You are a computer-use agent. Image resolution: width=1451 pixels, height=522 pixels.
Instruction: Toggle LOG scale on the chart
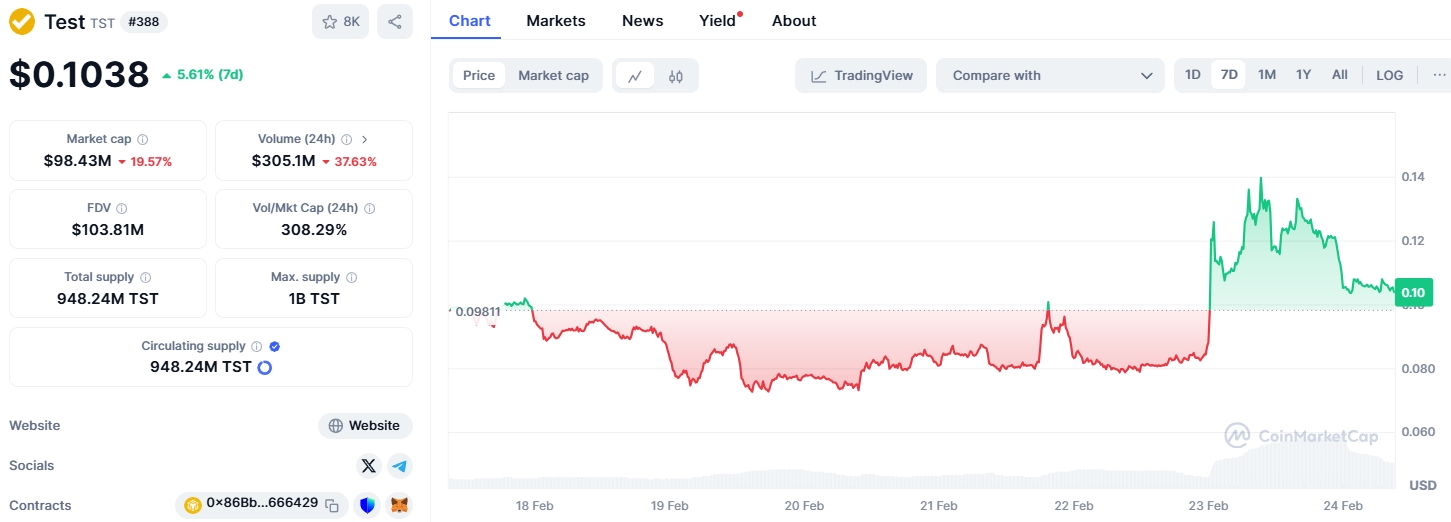pos(1389,75)
